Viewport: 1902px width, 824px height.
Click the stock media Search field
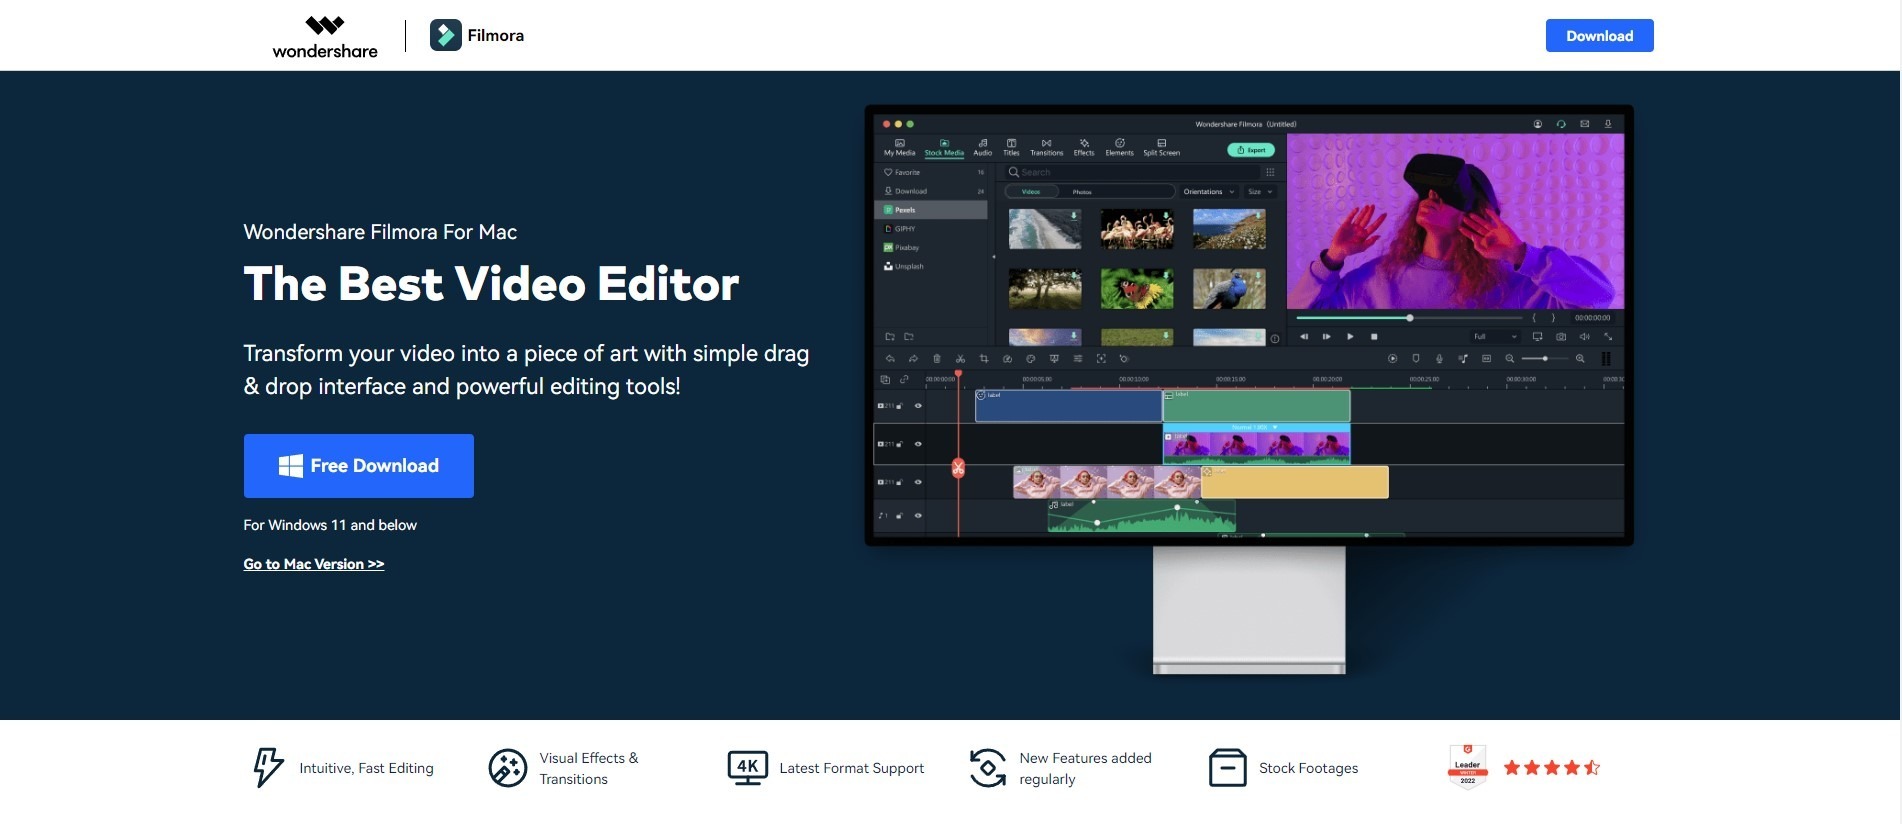[x=1130, y=172]
